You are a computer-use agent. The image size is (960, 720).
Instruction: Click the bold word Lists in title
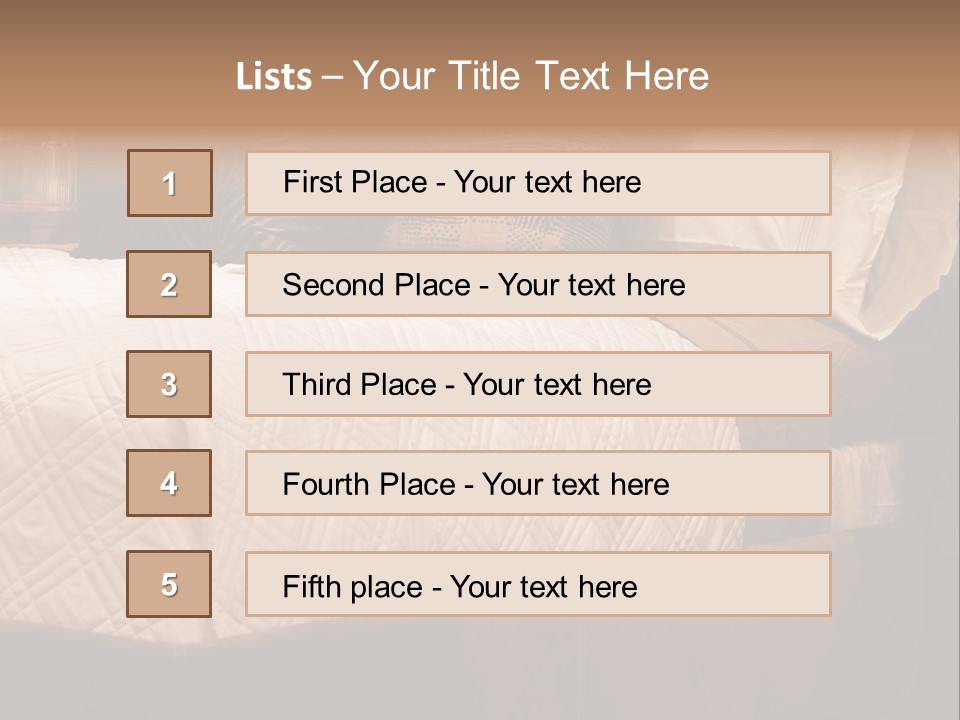[x=274, y=77]
